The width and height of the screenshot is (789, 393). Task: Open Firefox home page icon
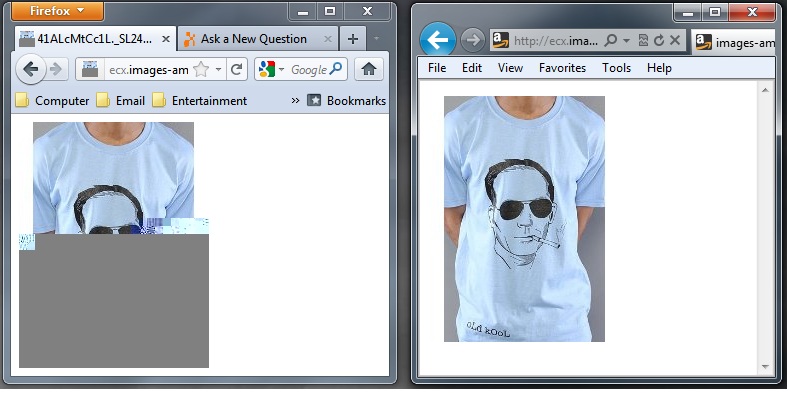click(369, 69)
